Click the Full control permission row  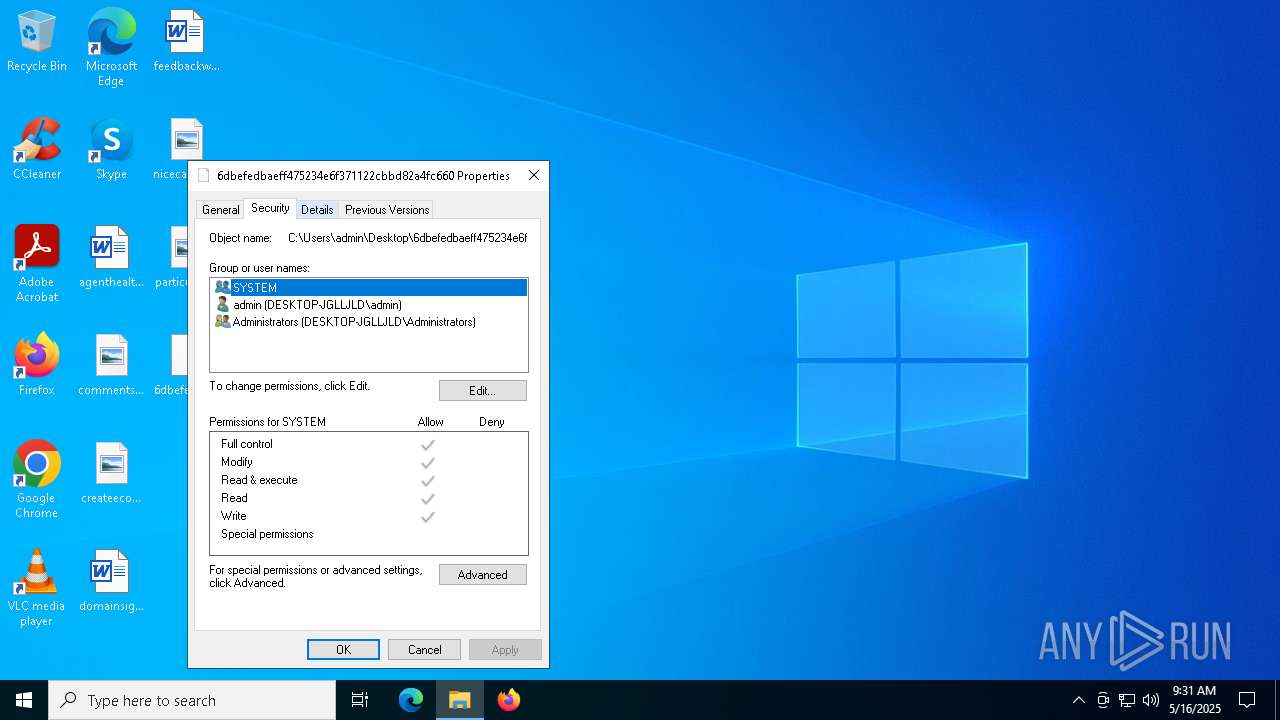(368, 444)
